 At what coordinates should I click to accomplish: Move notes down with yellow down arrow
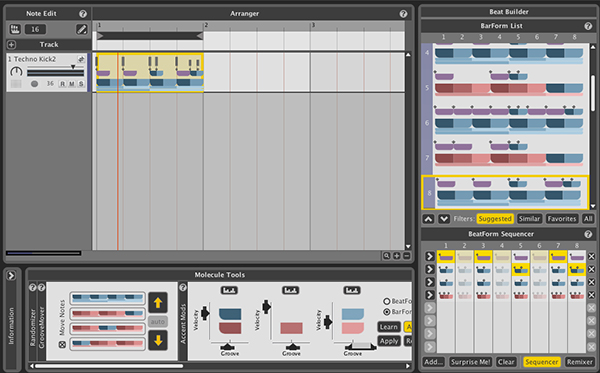pyautogui.click(x=158, y=340)
